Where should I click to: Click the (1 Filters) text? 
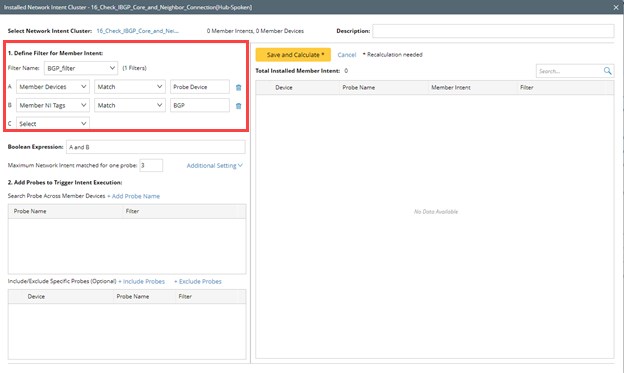(135, 68)
